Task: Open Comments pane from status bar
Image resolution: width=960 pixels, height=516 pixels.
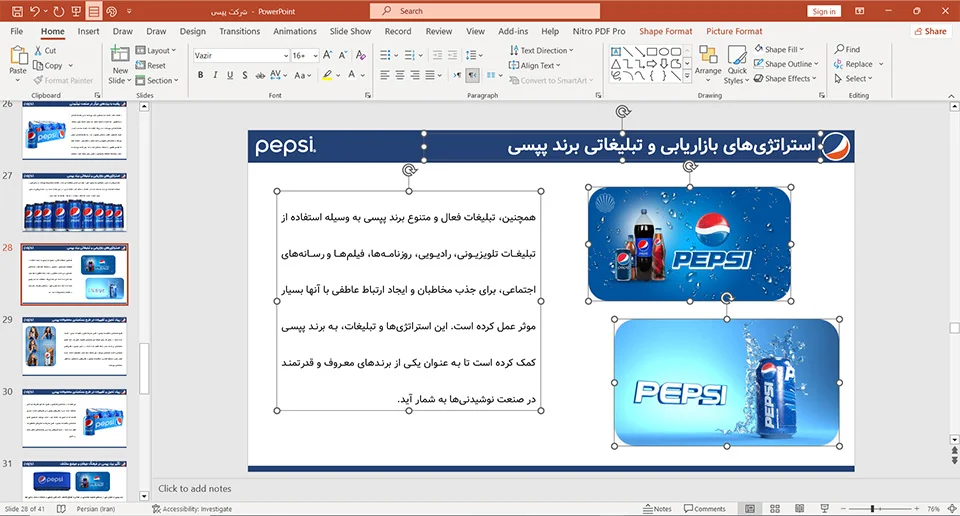Action: click(x=705, y=509)
